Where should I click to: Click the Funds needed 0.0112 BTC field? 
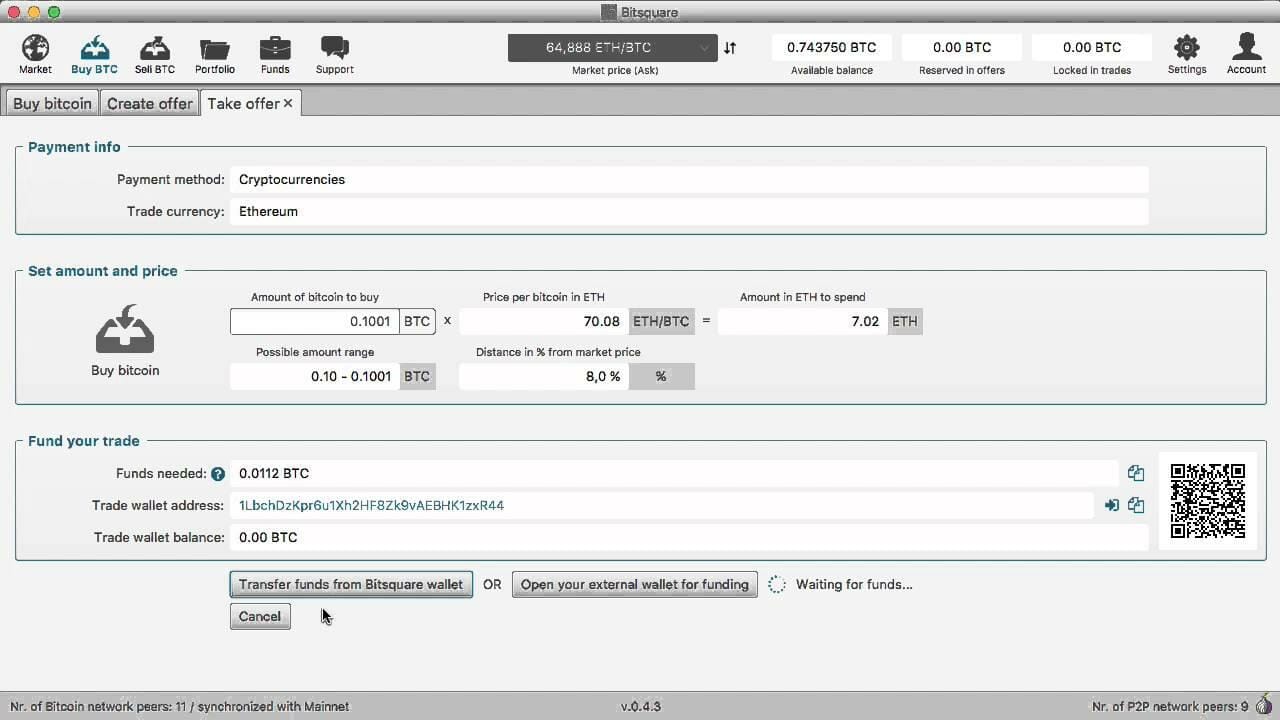[x=674, y=473]
